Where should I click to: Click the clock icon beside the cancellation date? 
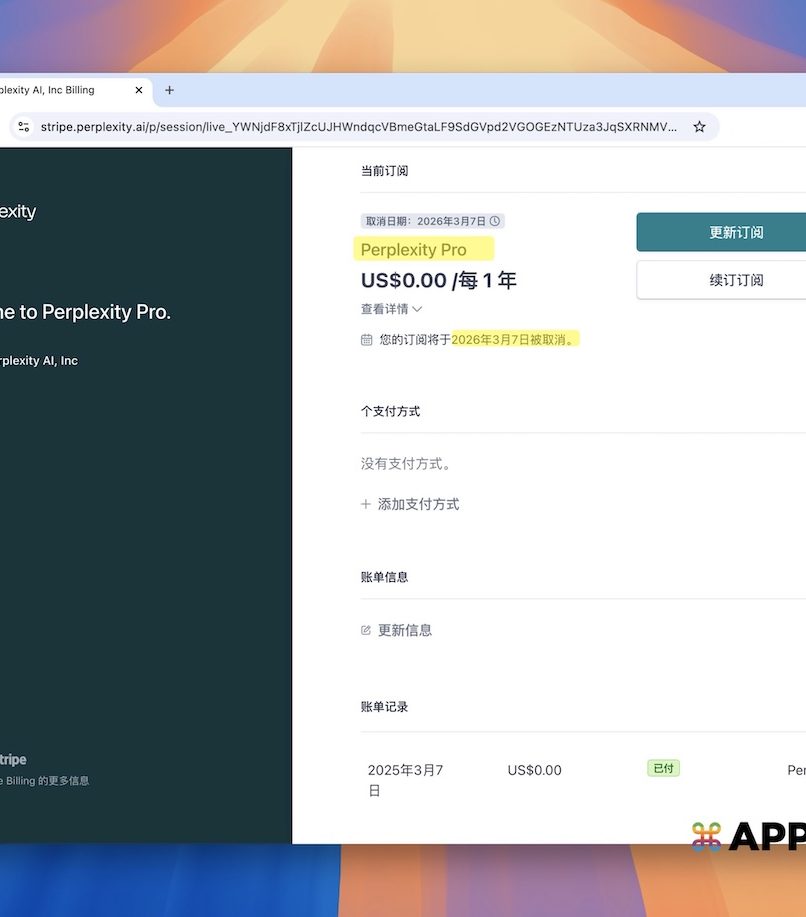(x=495, y=221)
